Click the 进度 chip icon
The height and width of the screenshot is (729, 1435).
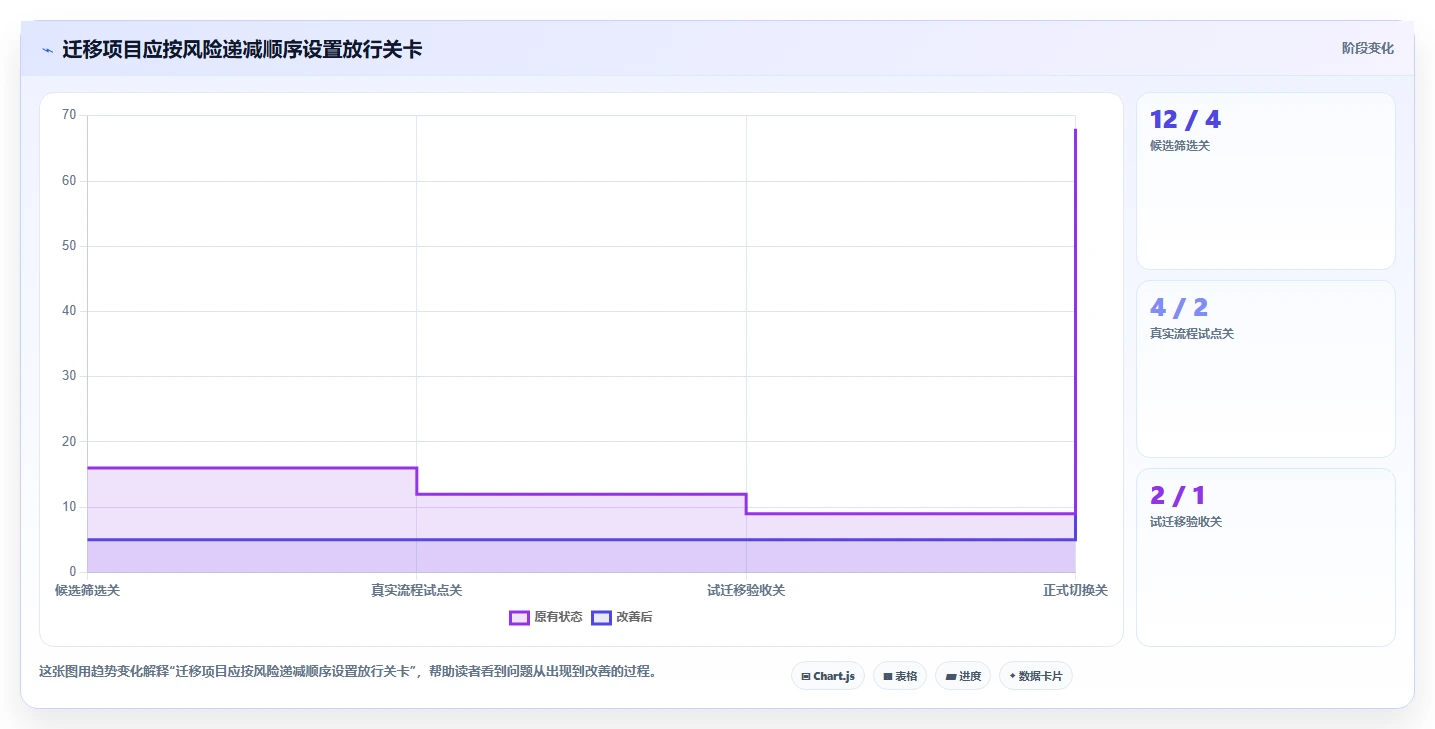tap(950, 677)
